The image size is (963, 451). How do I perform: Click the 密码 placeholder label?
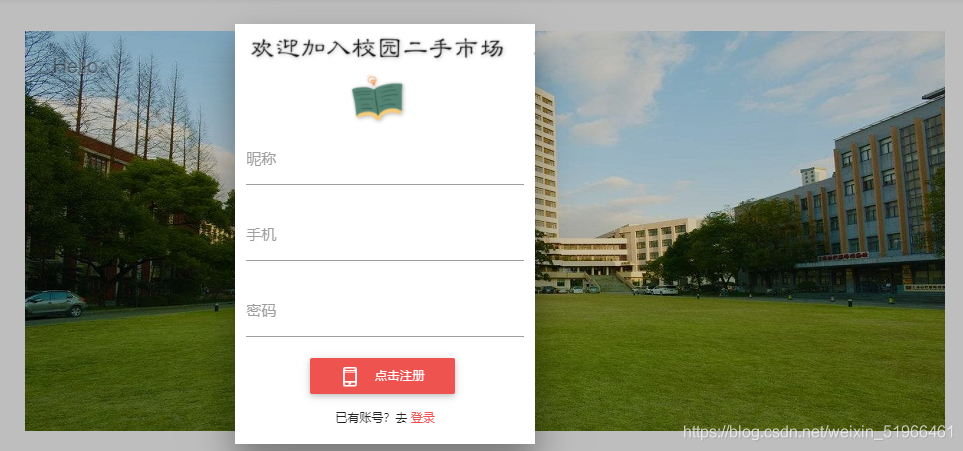pos(261,312)
